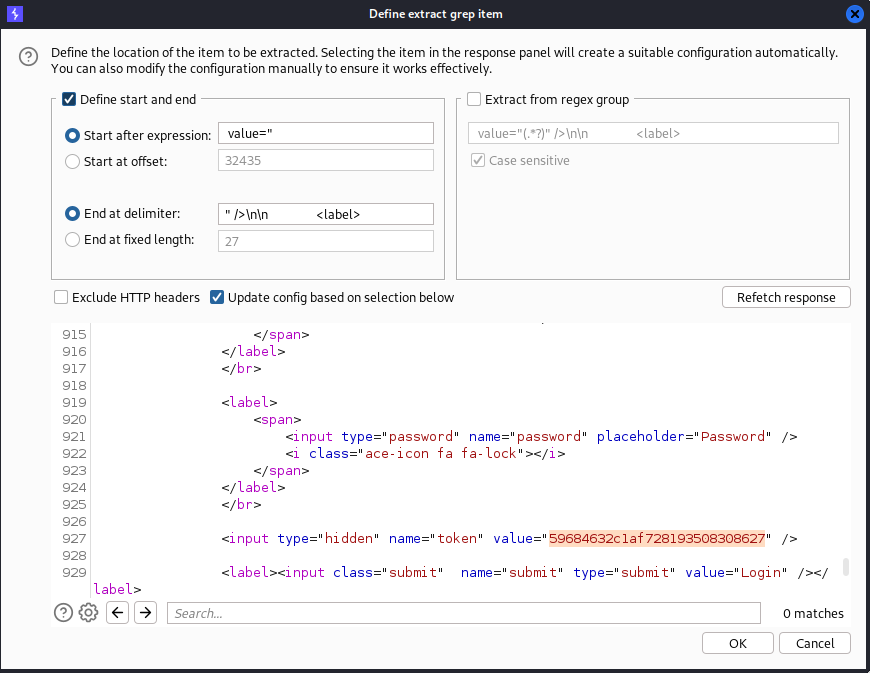Viewport: 870px width, 673px height.
Task: Click the value="Login" attribute on line 929
Action: point(736,572)
